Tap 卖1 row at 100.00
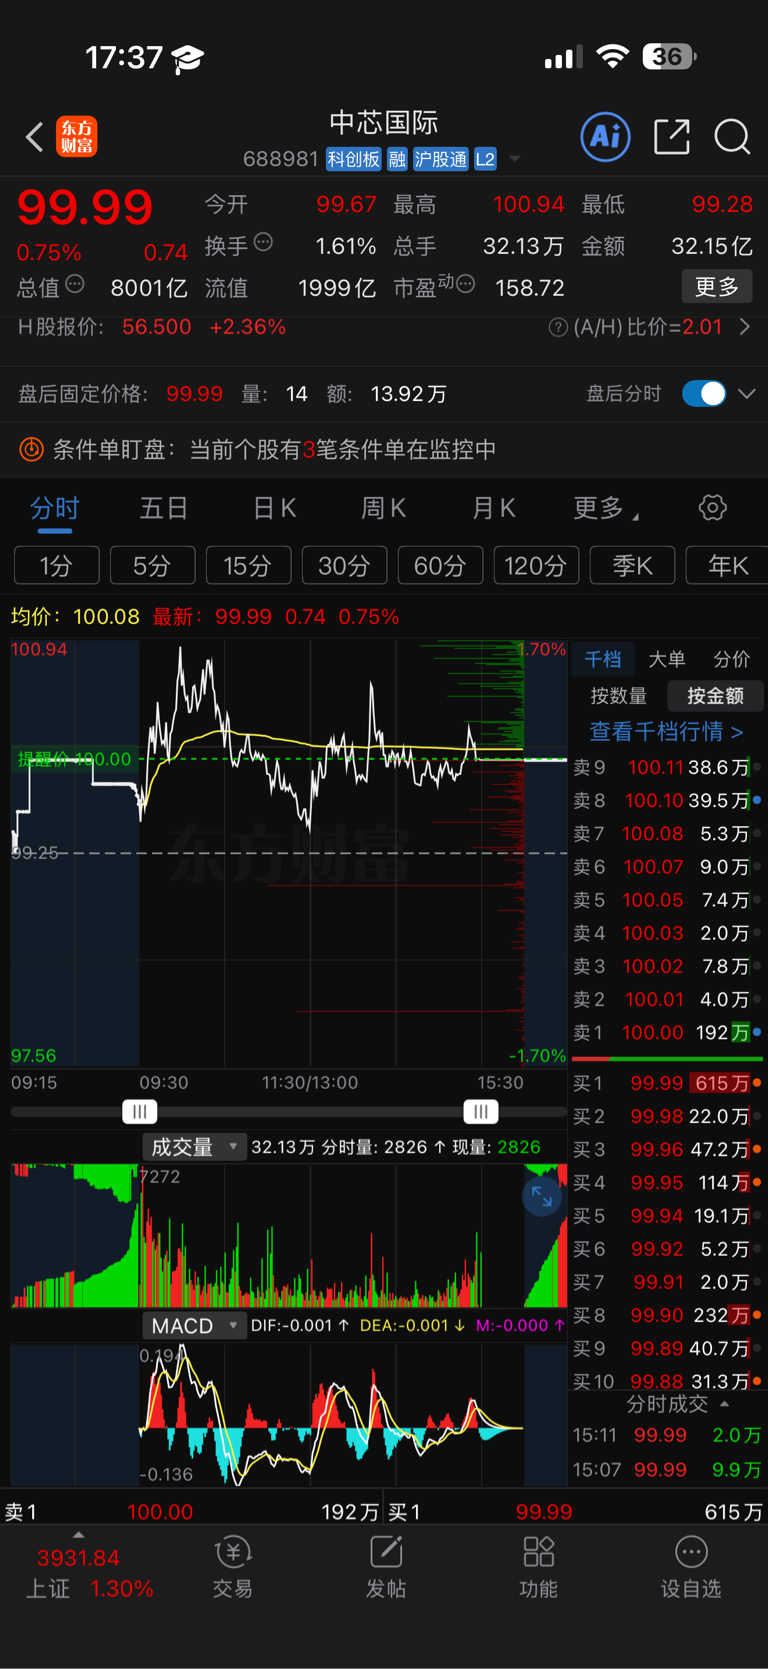 click(667, 1033)
